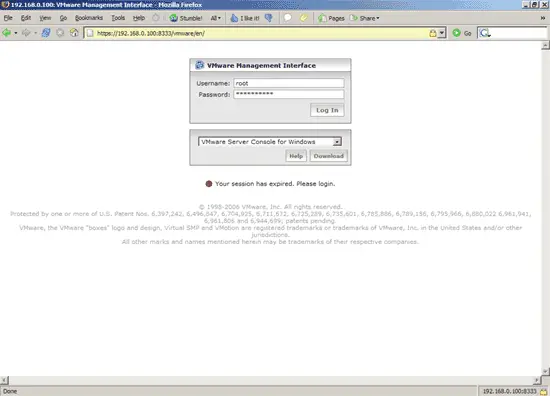Click the copyright 1998-2006 VMware text

[x=270, y=207]
